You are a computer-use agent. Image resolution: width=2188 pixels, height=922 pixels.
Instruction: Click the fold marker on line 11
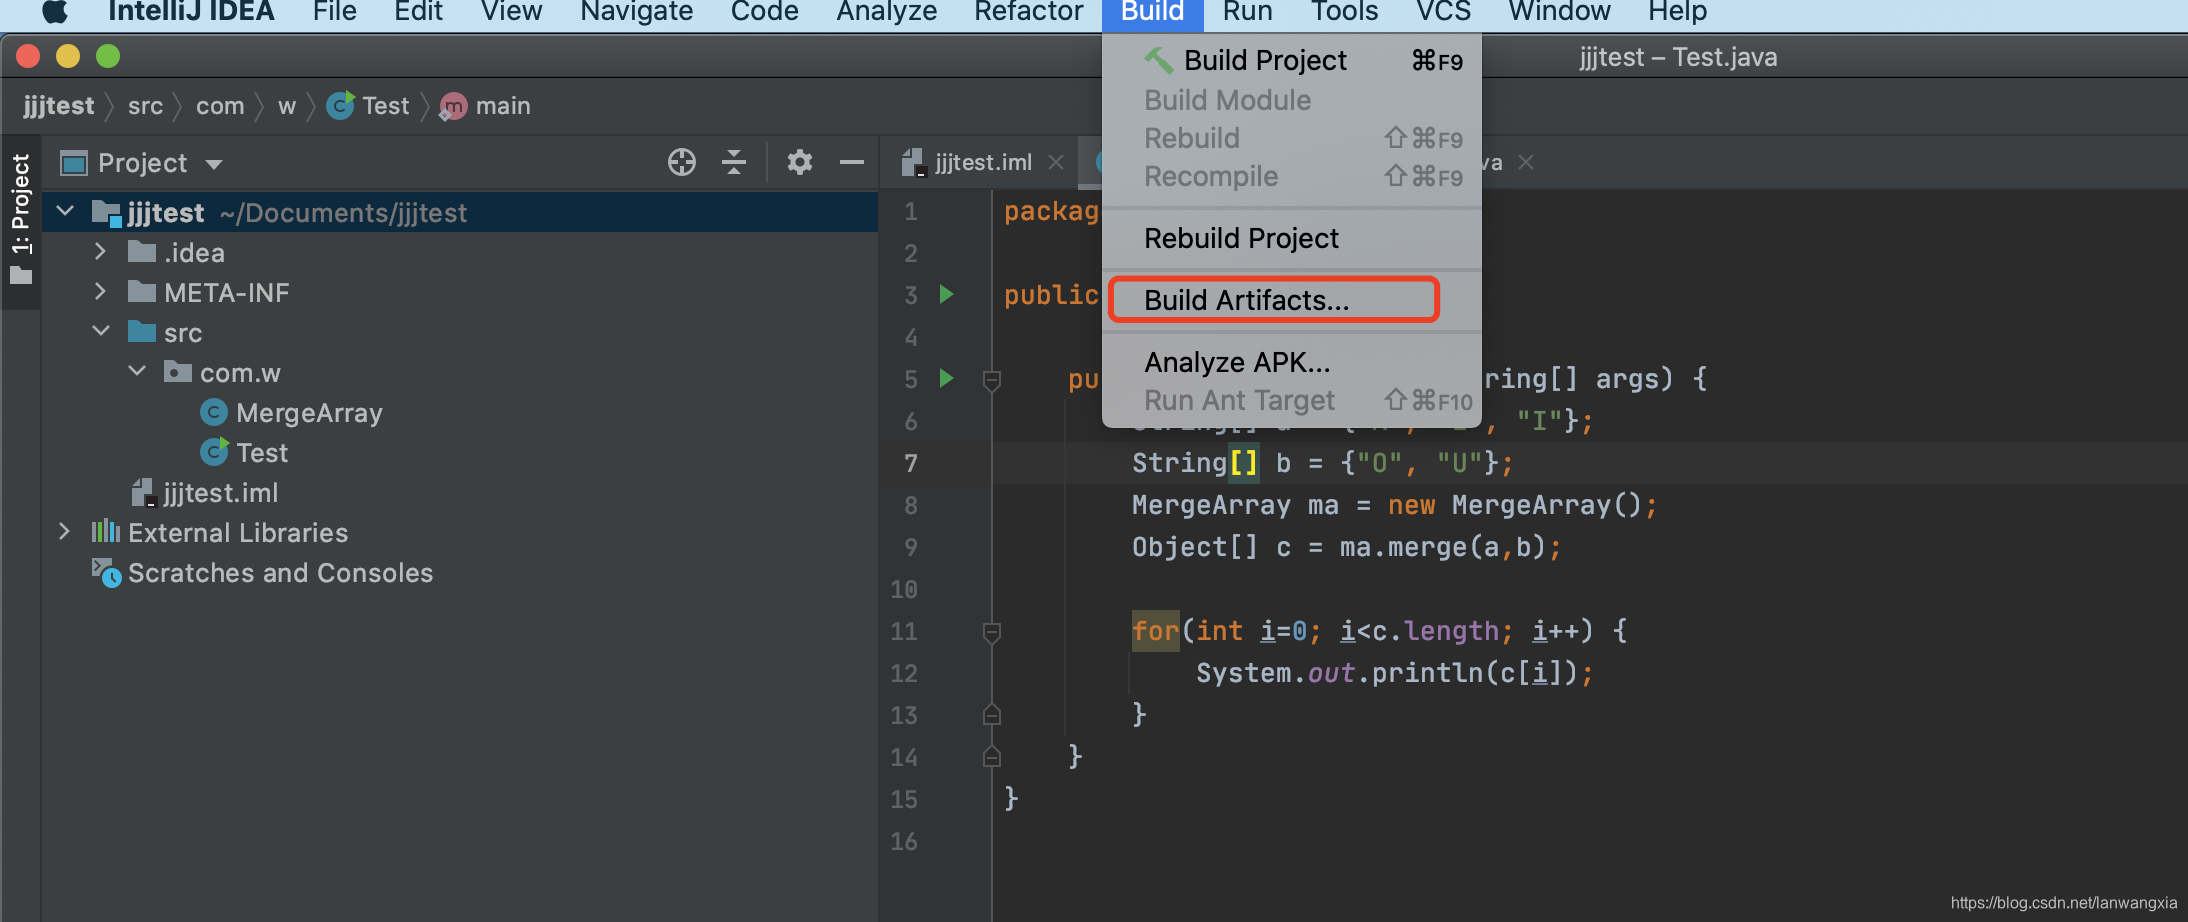click(x=992, y=632)
